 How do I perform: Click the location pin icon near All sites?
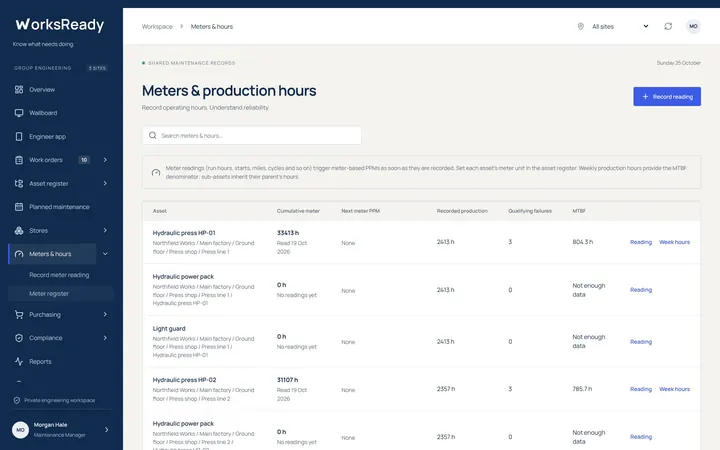580,26
